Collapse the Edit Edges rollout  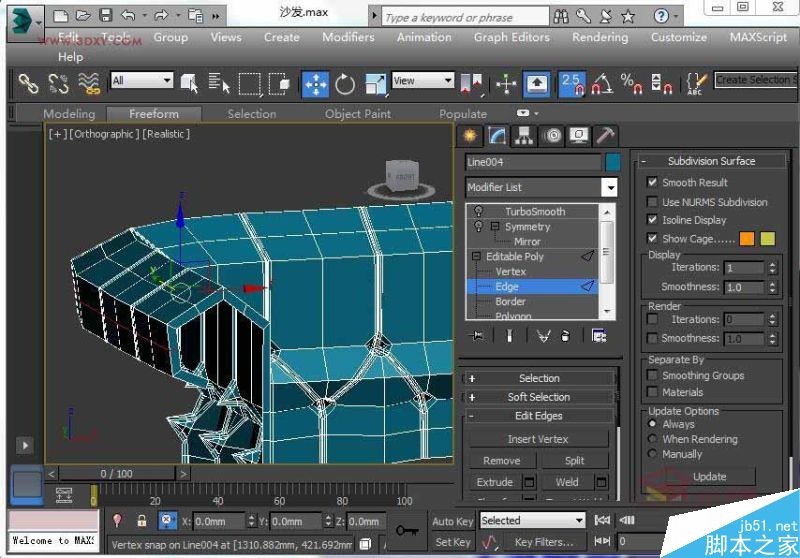click(539, 416)
